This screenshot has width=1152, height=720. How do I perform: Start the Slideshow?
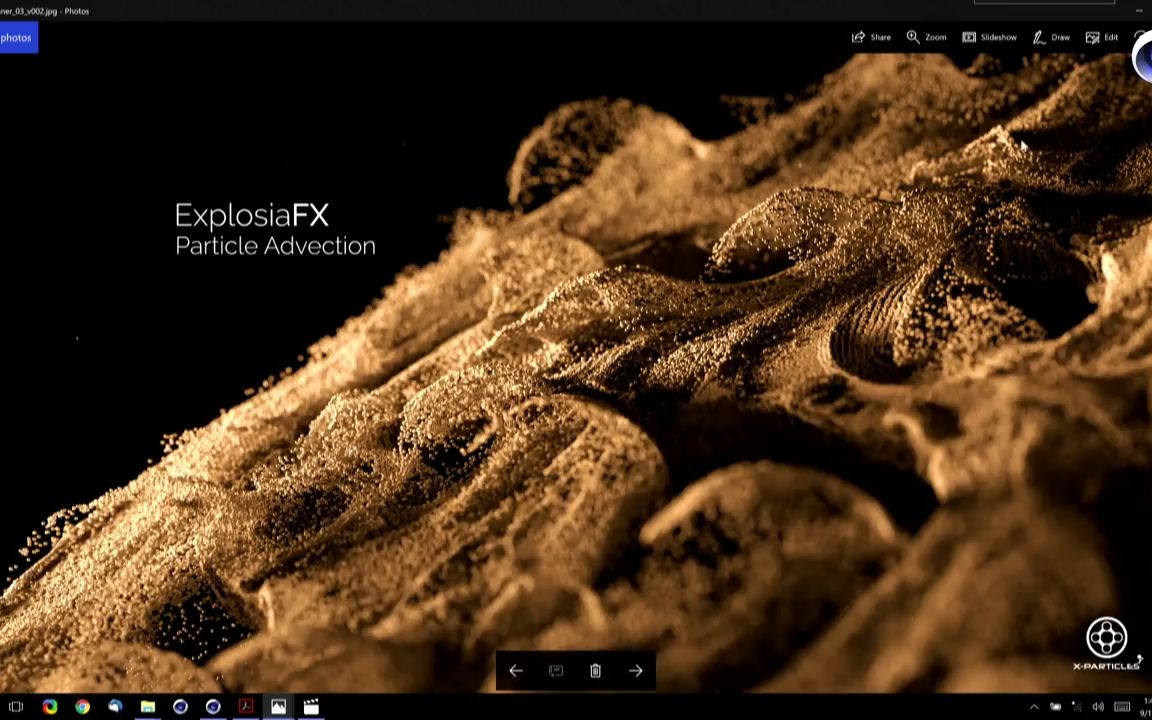tap(989, 37)
